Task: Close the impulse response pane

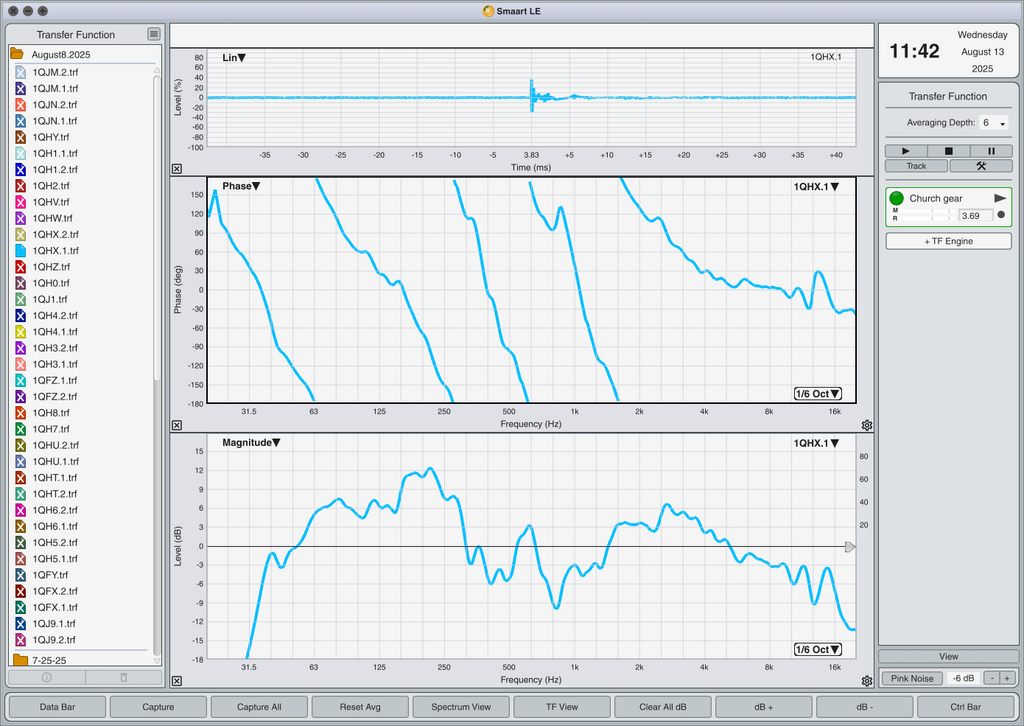Action: pos(177,168)
